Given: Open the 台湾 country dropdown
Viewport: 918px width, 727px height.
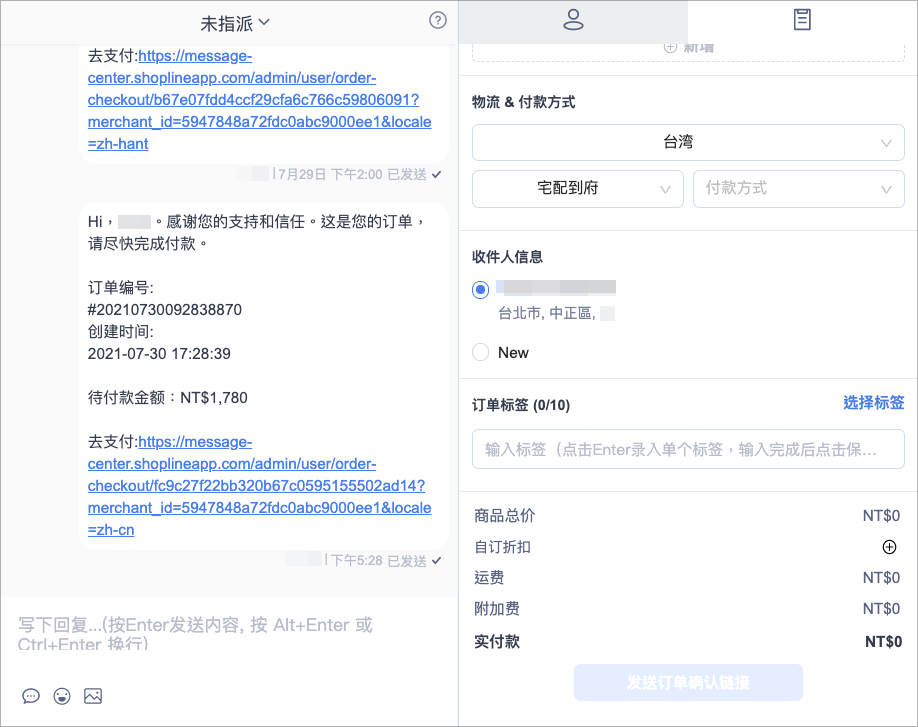Looking at the screenshot, I should (x=688, y=142).
